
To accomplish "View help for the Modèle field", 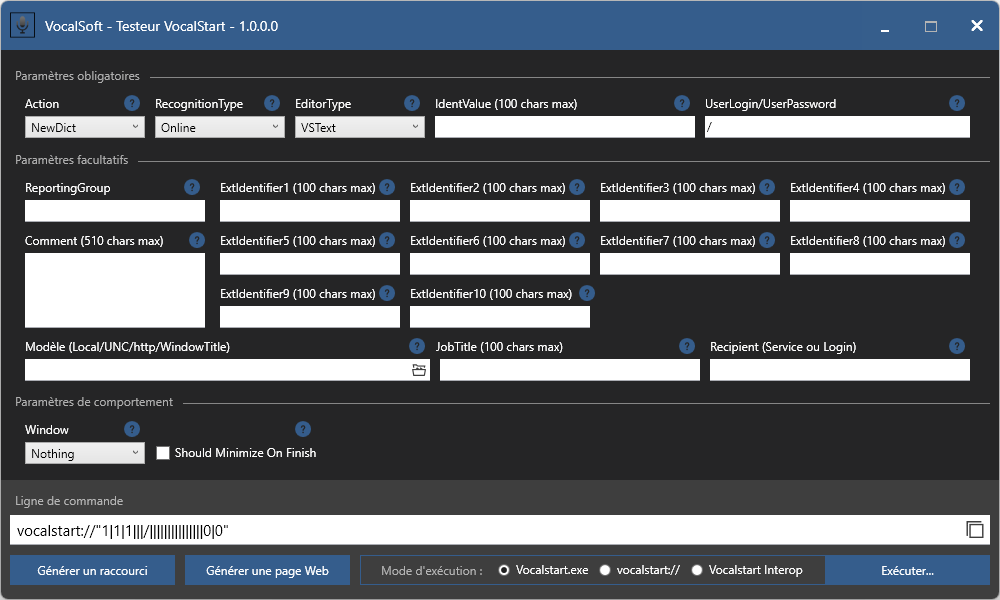I will pos(416,346).
